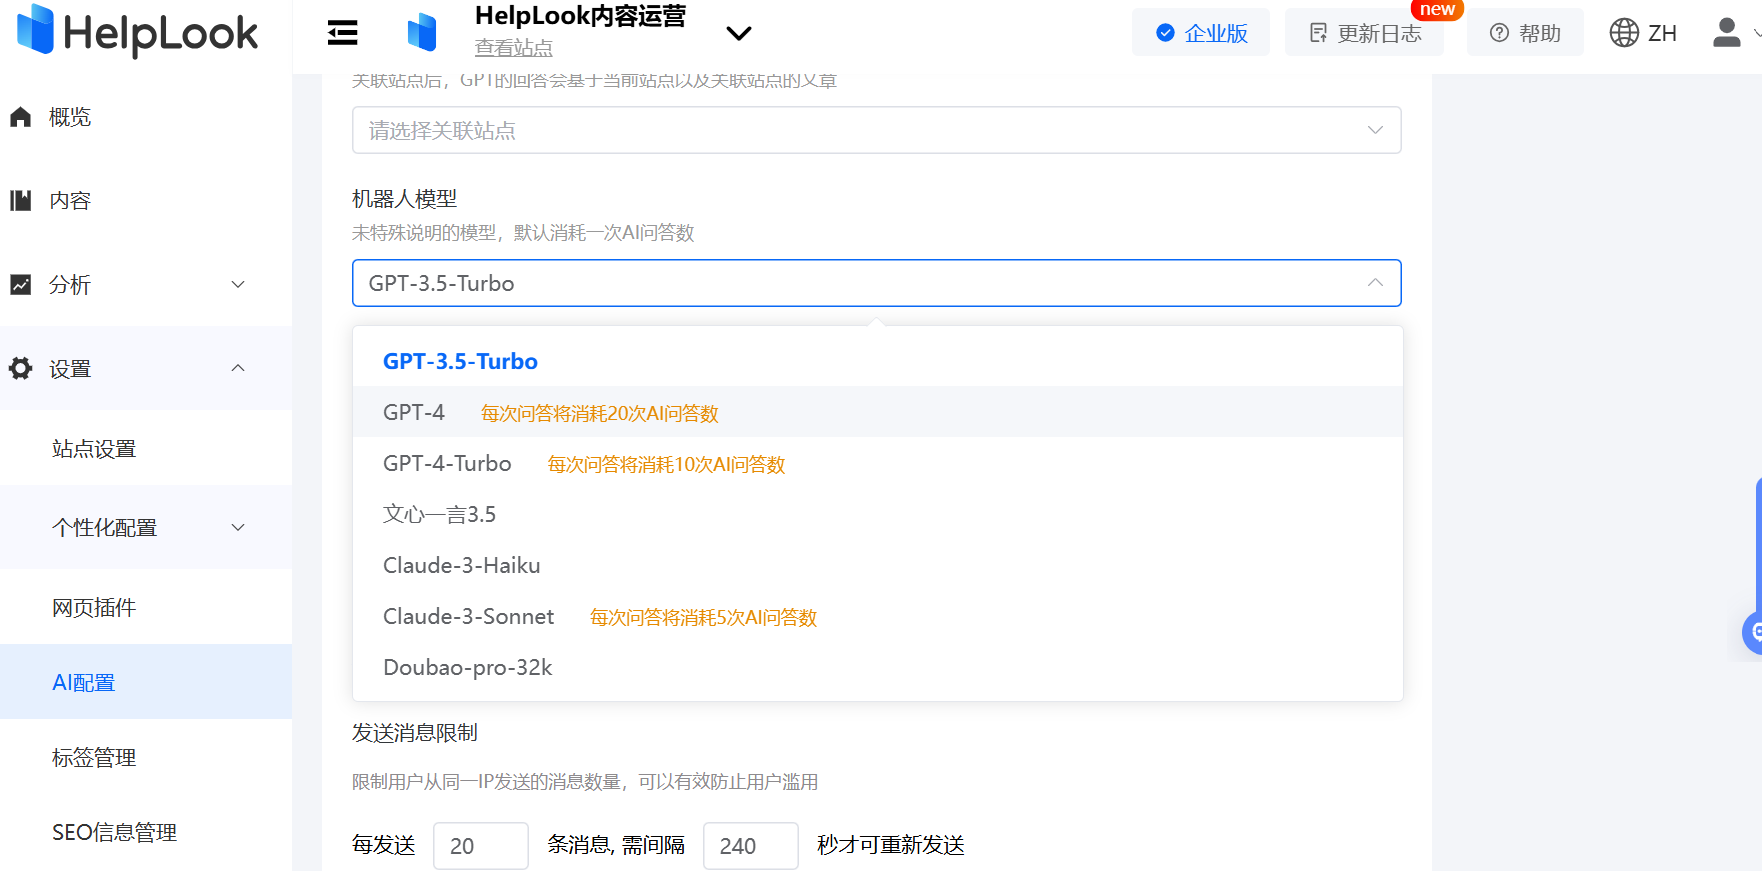Click the 每次问答将消耗20次AI问答数 note
The height and width of the screenshot is (871, 1762).
coord(600,414)
